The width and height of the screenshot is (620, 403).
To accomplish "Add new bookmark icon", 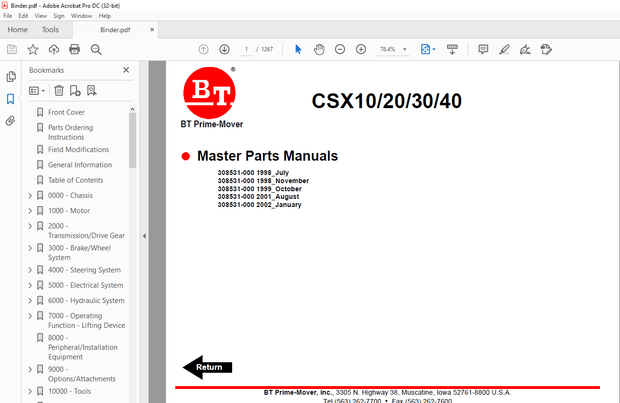I will 75,91.
